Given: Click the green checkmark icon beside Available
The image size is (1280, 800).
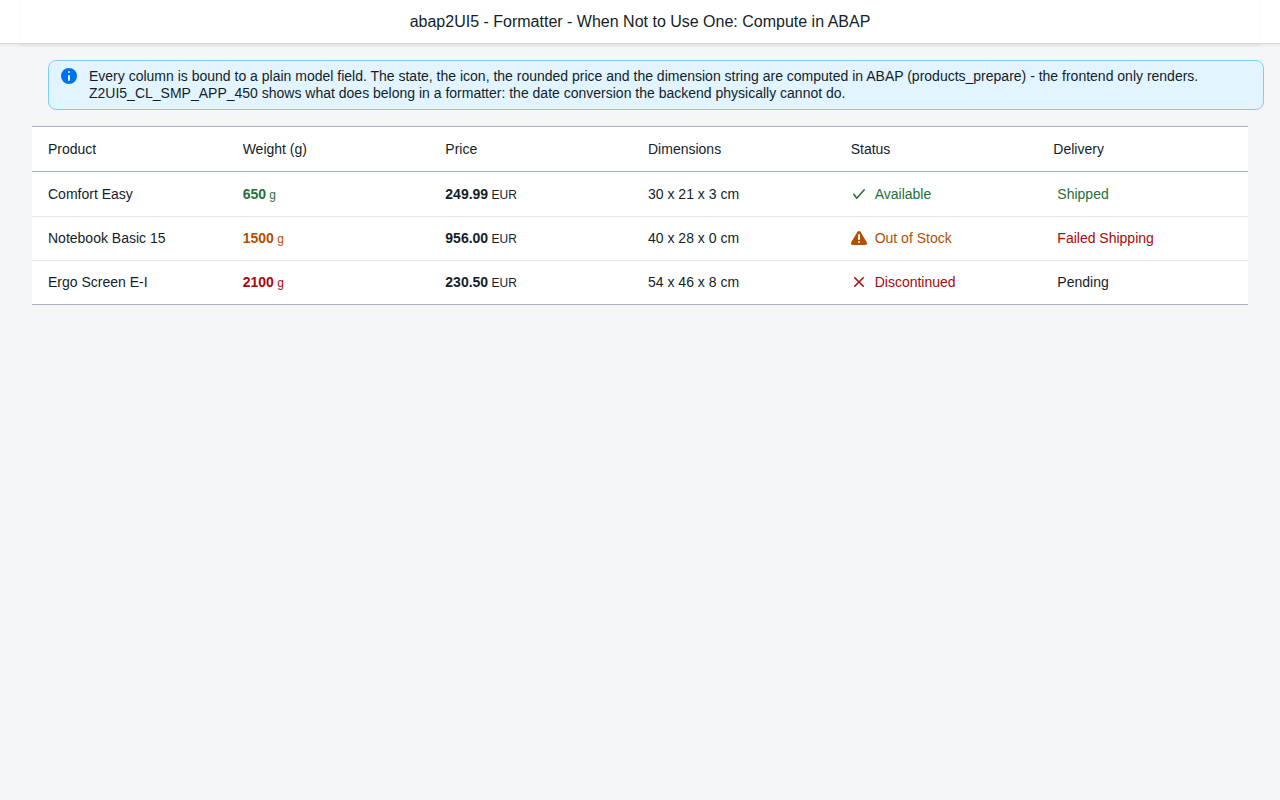Looking at the screenshot, I should tap(859, 194).
